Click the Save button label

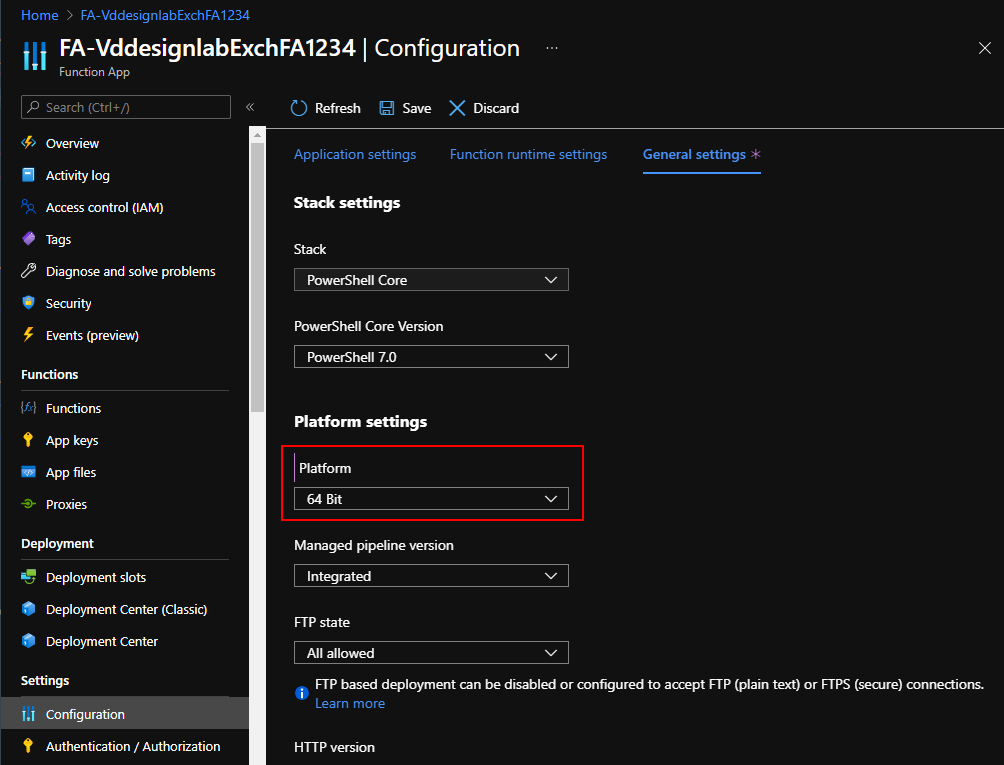[416, 108]
